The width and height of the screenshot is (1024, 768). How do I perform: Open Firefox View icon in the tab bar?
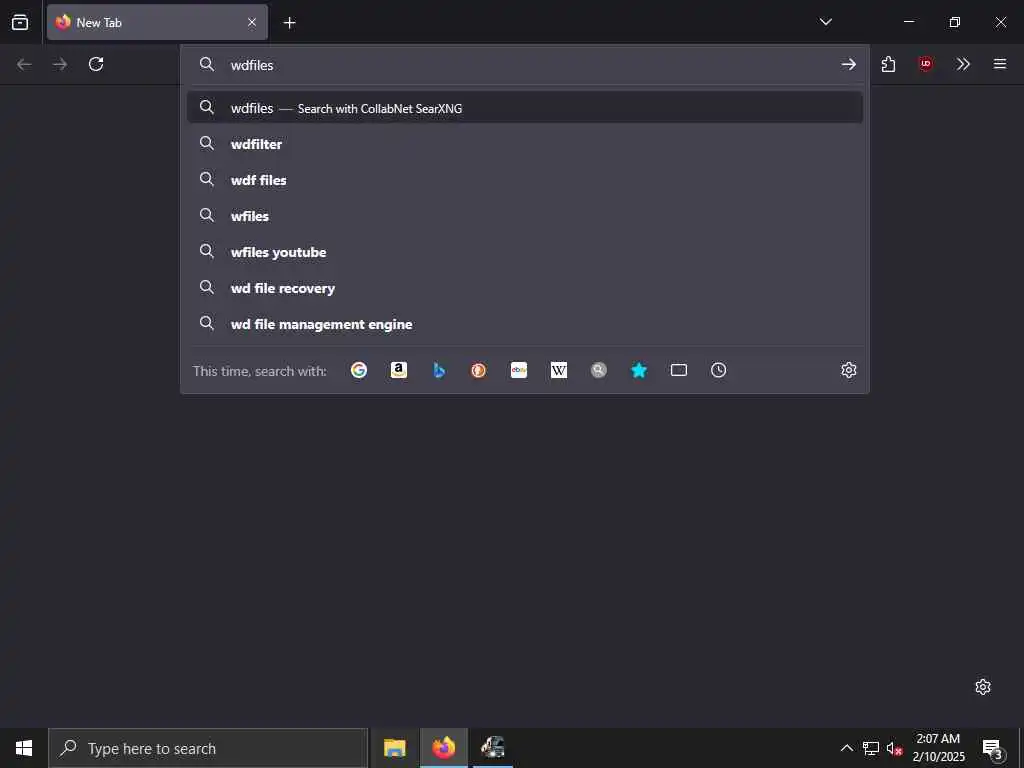[20, 22]
